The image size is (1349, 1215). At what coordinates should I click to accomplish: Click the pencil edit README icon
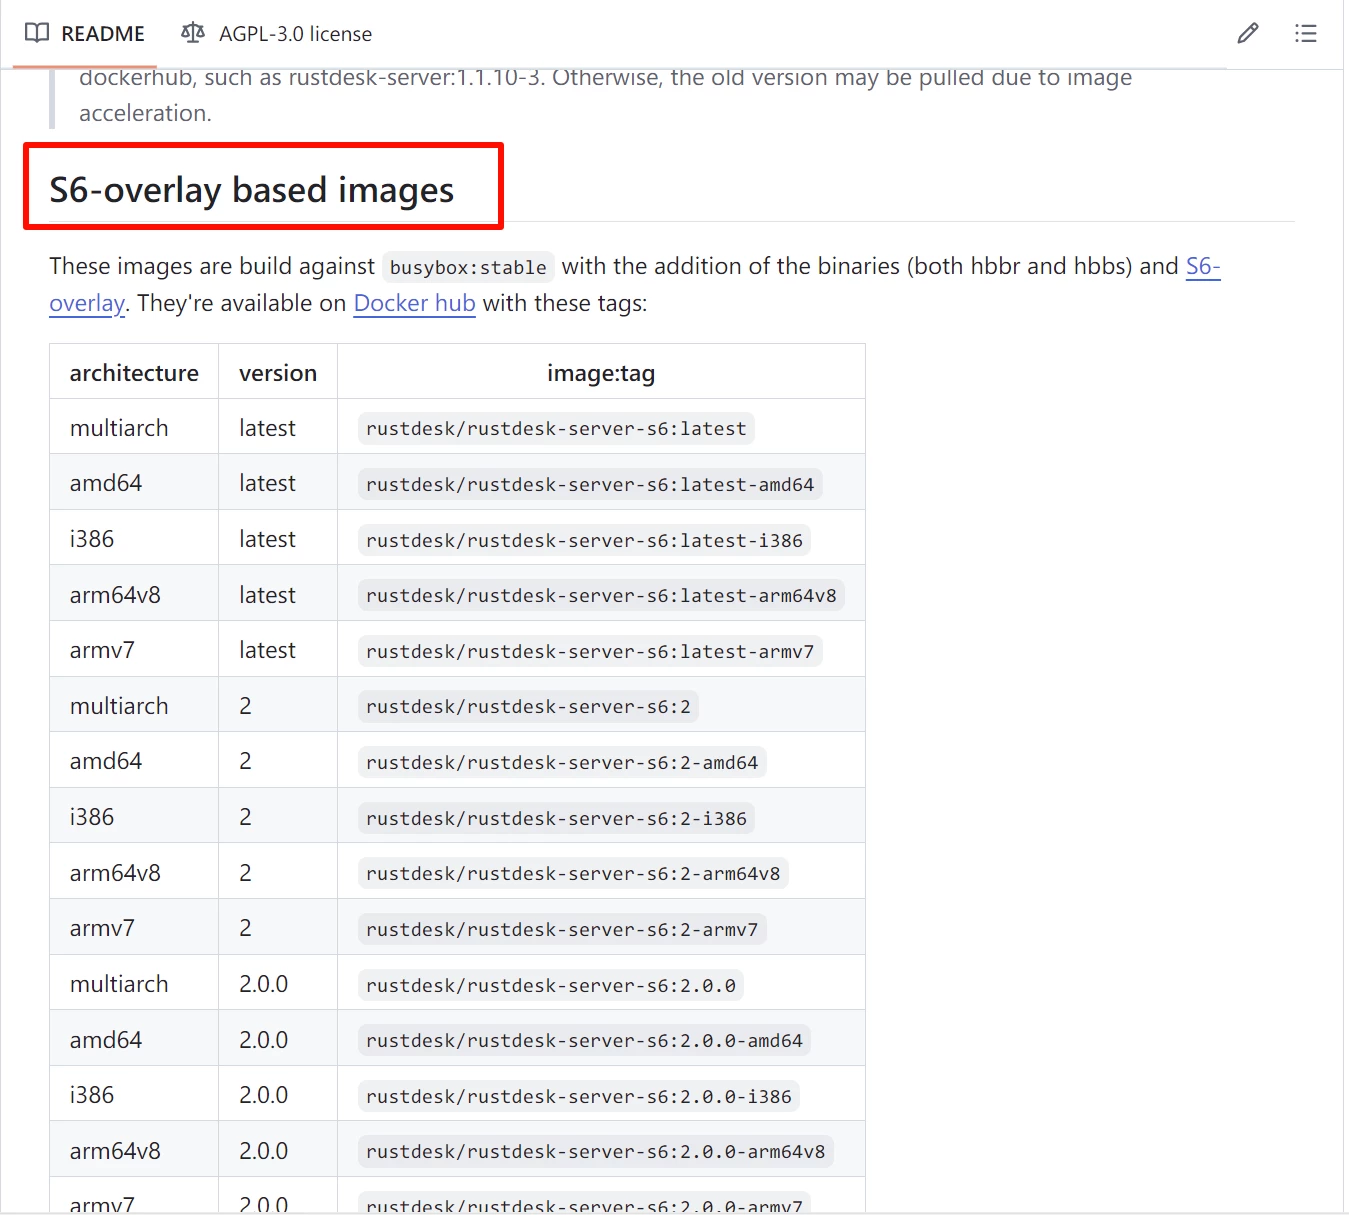pos(1247,34)
